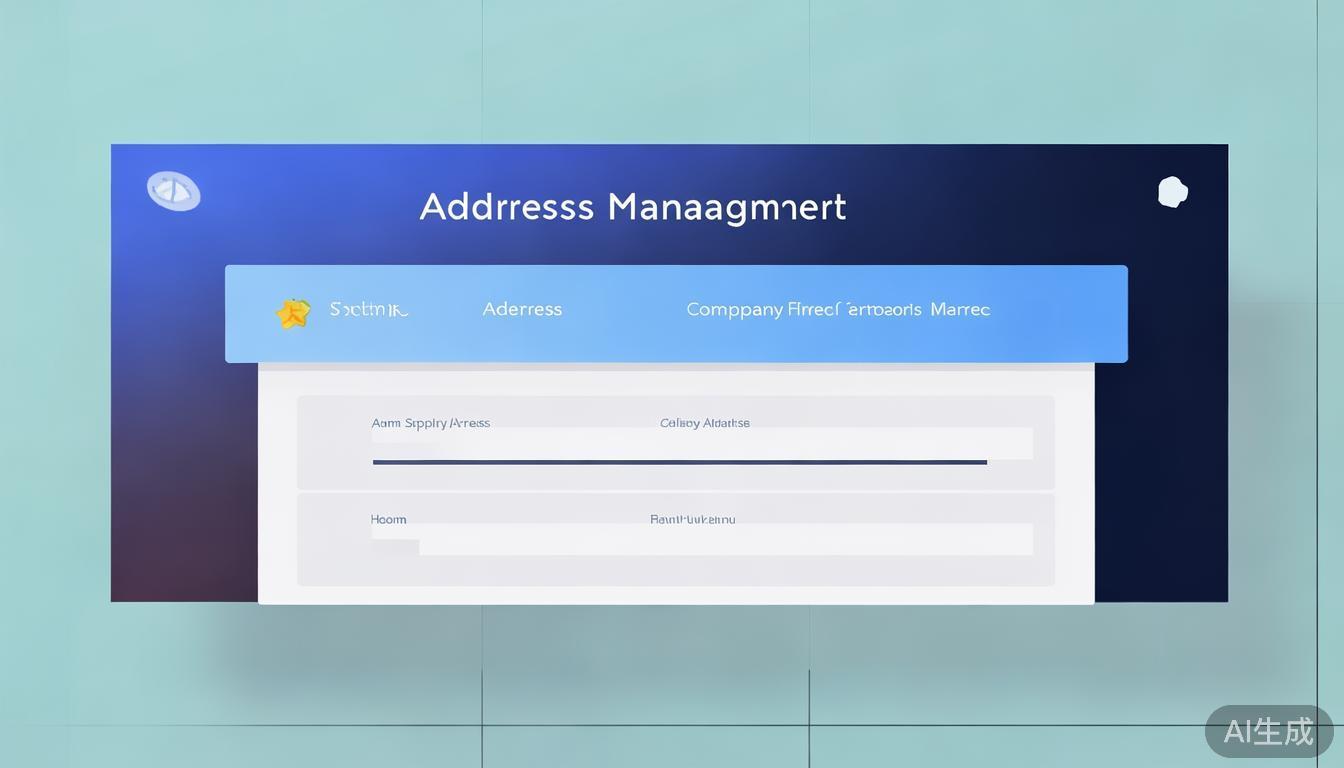This screenshot has width=1344, height=768.
Task: Click the white blob icon top-right
Action: 1172,192
